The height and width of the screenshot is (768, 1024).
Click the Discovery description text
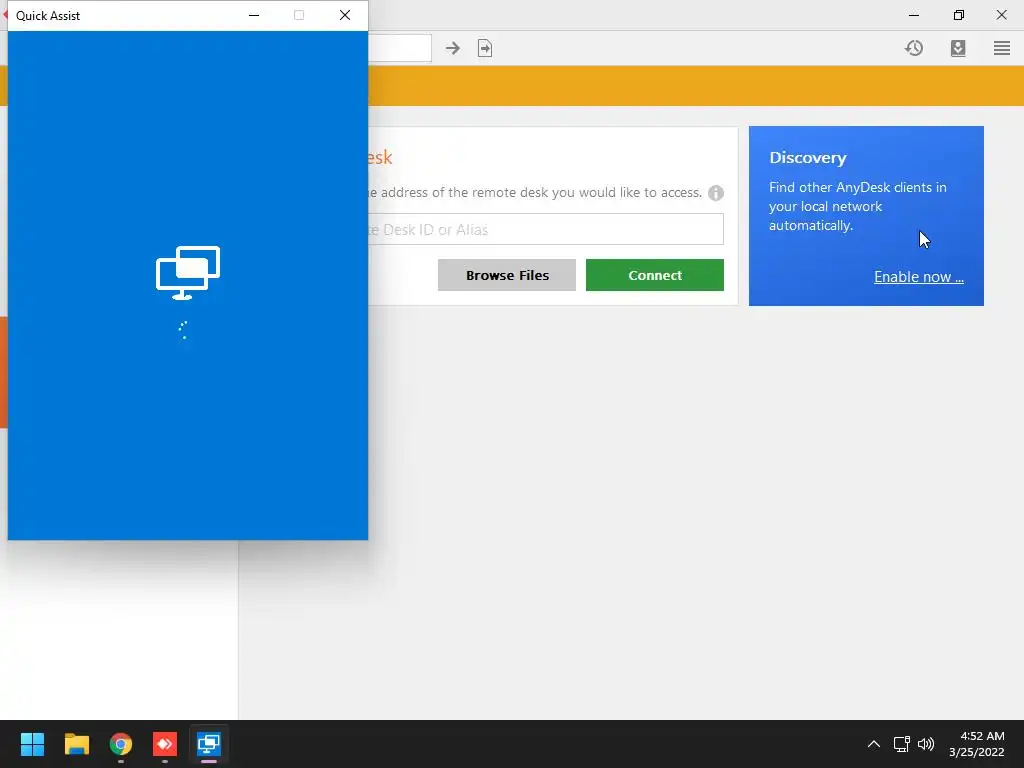(857, 206)
